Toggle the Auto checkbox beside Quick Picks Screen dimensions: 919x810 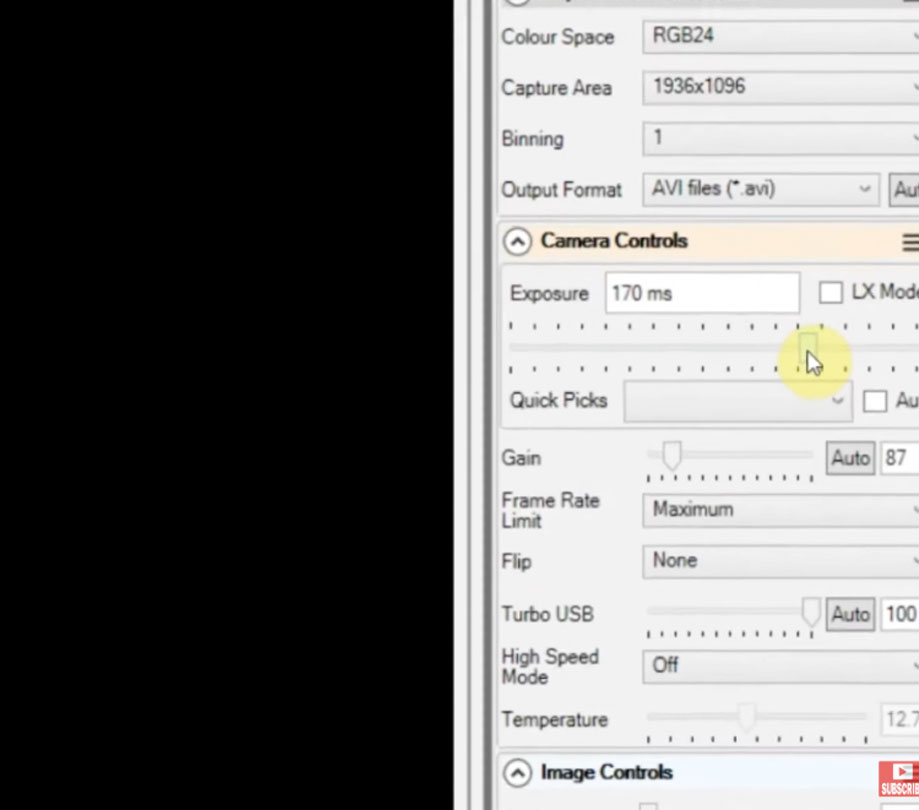click(x=875, y=400)
